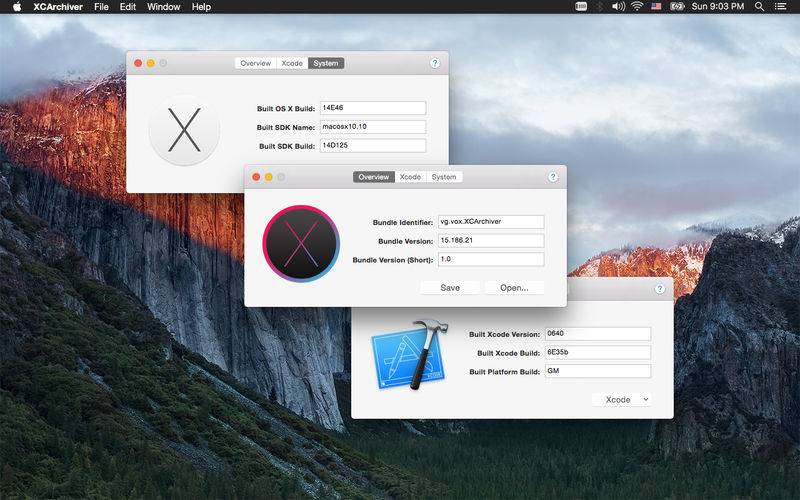Open the volume control in menu bar
Viewport: 800px width, 500px height.
pos(618,7)
